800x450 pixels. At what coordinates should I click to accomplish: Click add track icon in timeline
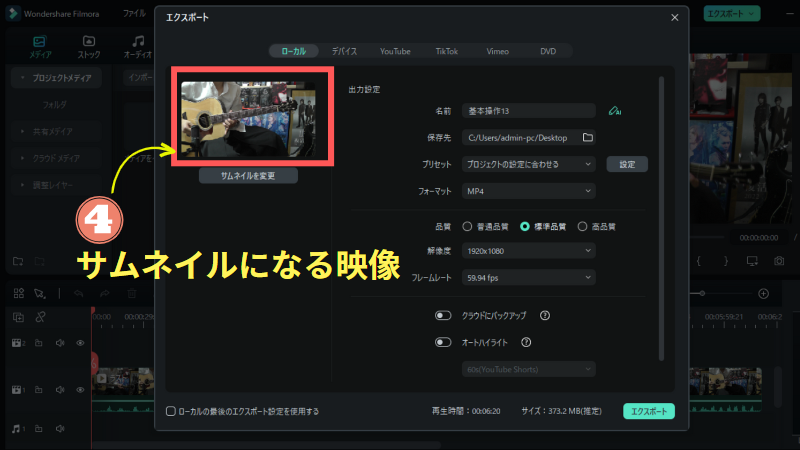[18, 317]
